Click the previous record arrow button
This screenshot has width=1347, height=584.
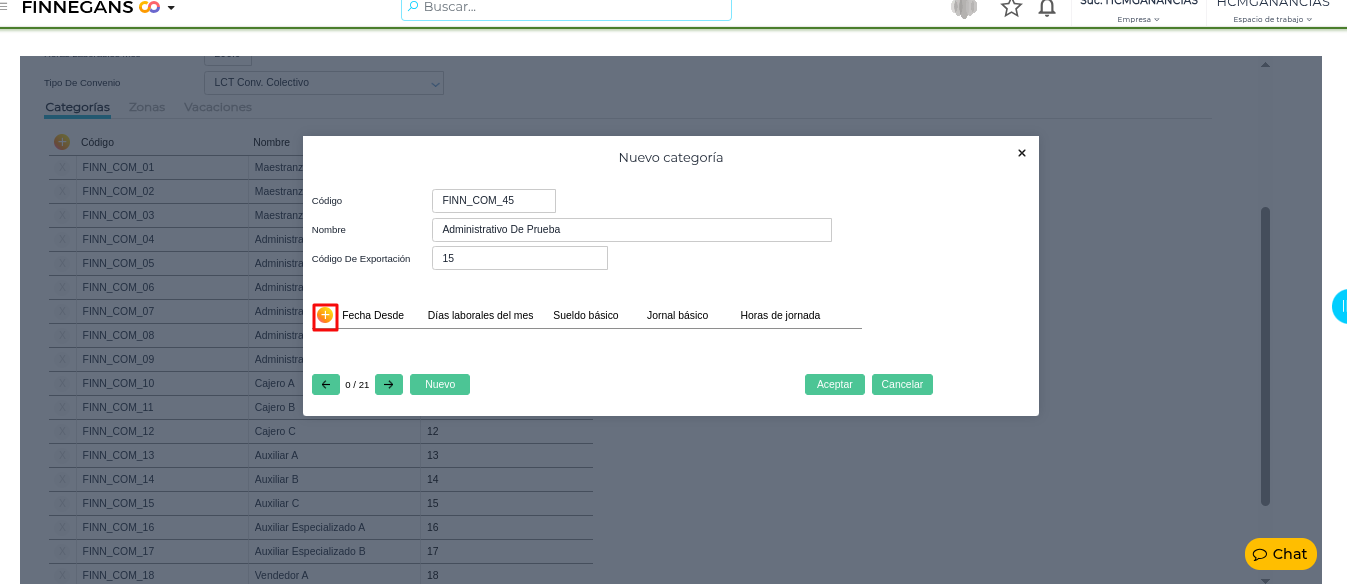[x=326, y=384]
